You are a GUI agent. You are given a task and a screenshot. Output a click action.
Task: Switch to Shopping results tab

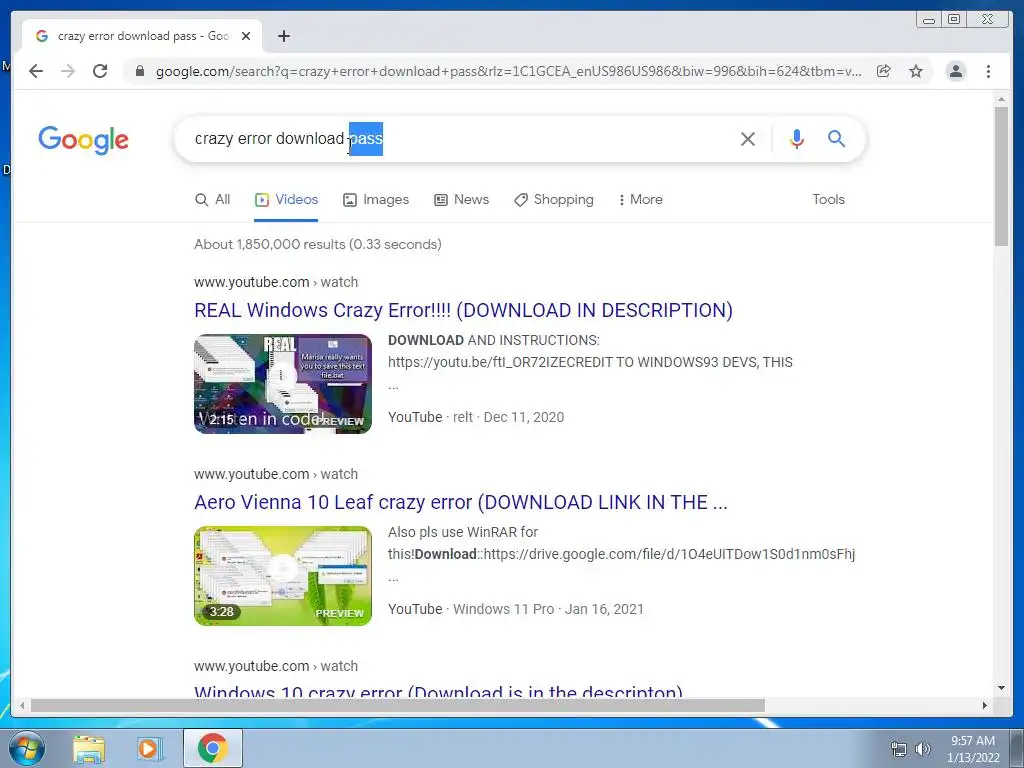(554, 200)
